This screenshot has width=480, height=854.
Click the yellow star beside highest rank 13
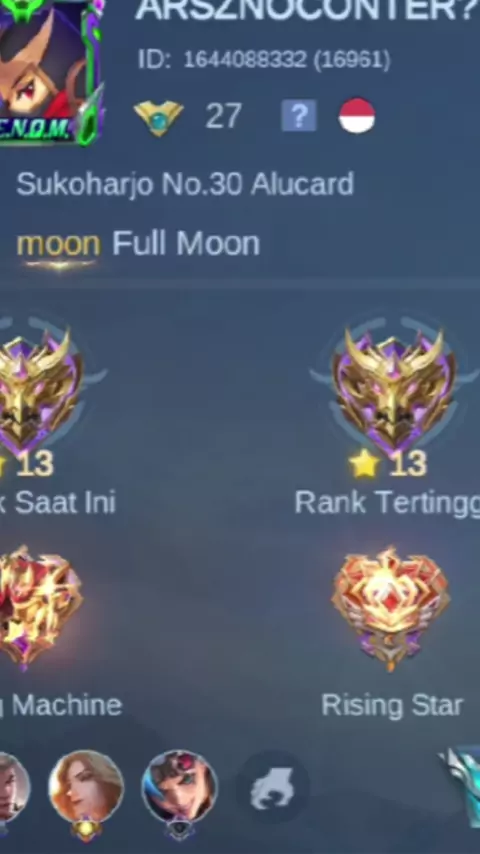coord(364,465)
